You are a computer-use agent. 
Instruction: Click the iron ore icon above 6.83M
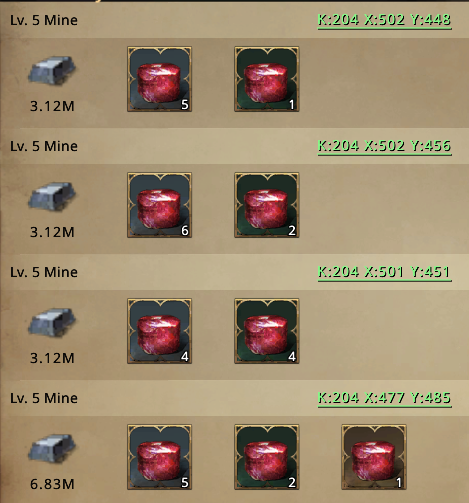click(x=52, y=448)
